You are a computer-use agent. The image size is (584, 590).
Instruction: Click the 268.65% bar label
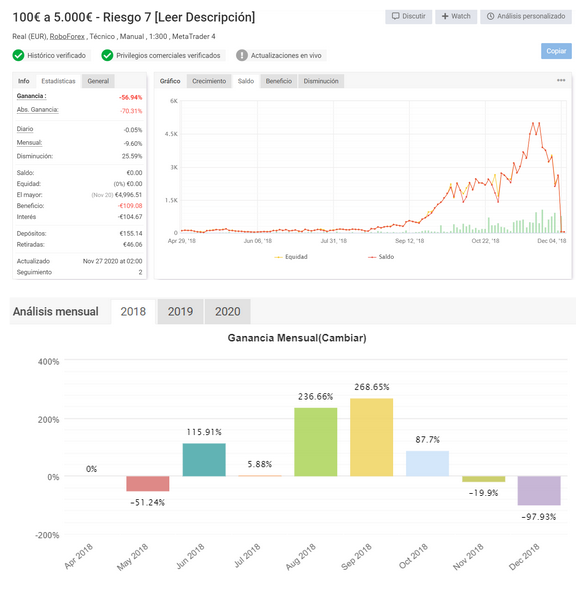pyautogui.click(x=372, y=387)
